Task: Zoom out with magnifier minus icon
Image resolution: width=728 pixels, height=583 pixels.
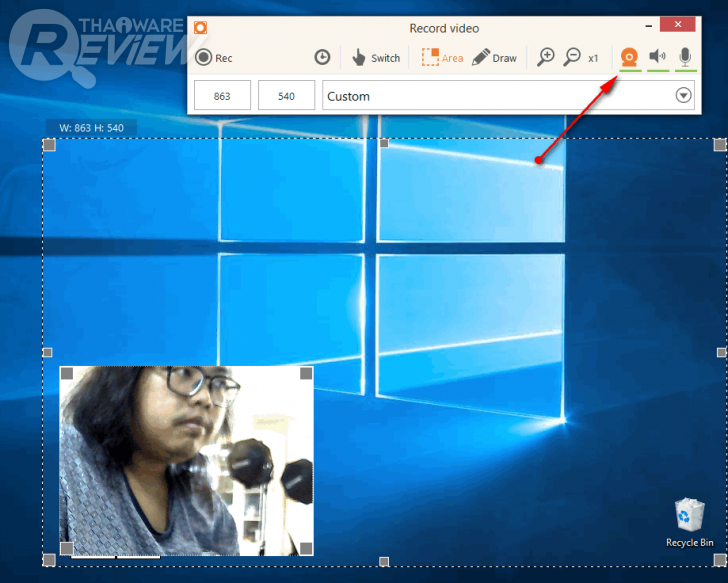Action: [x=572, y=57]
